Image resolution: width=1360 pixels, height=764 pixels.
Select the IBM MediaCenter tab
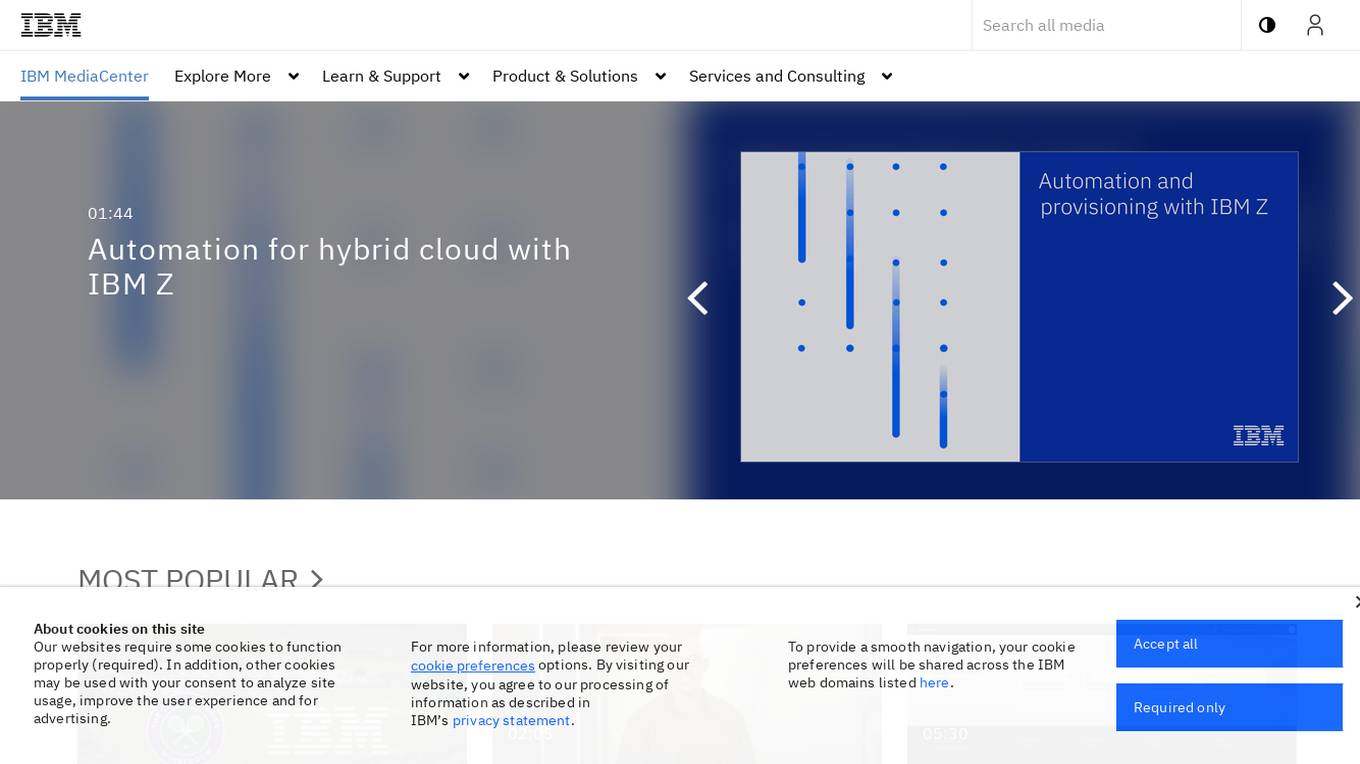pos(84,76)
